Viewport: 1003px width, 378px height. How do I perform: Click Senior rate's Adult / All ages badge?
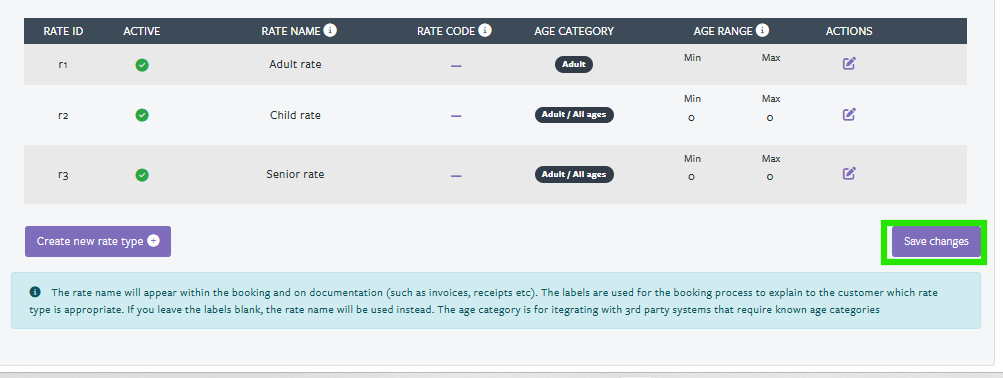coord(574,175)
